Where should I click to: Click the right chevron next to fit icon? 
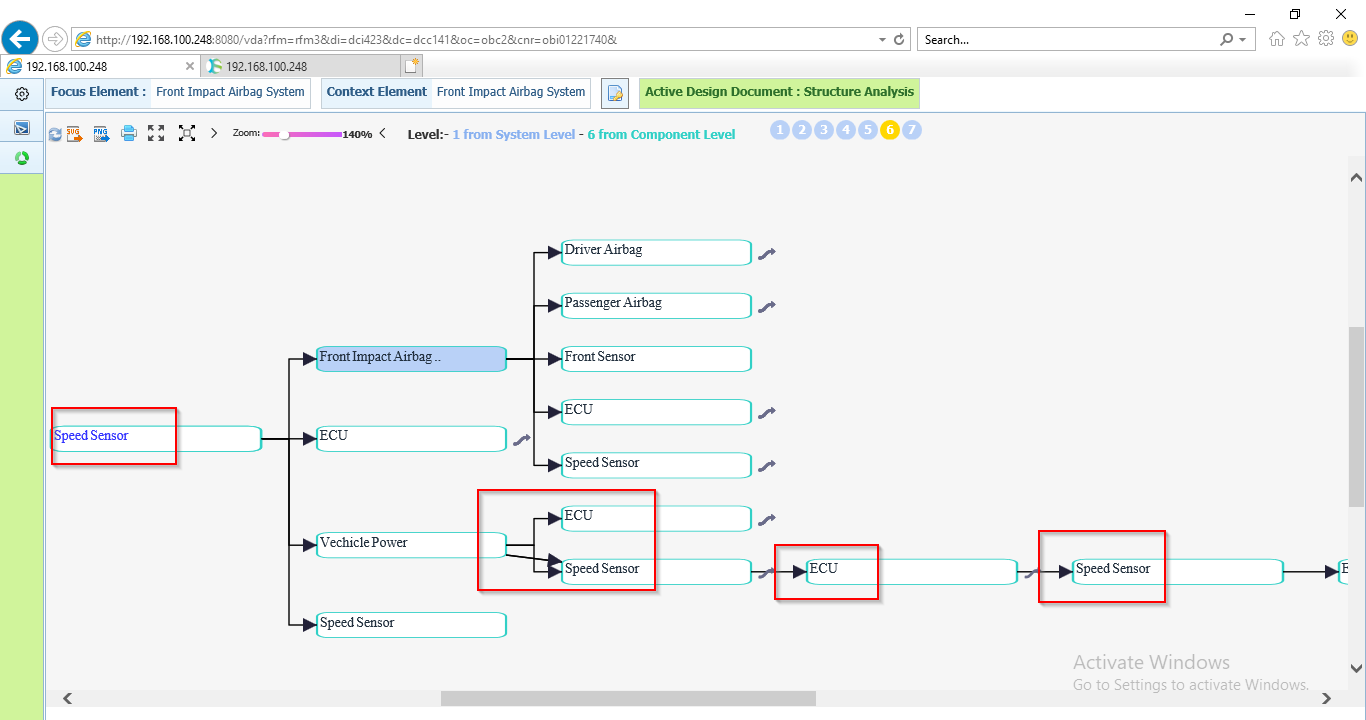coord(214,133)
